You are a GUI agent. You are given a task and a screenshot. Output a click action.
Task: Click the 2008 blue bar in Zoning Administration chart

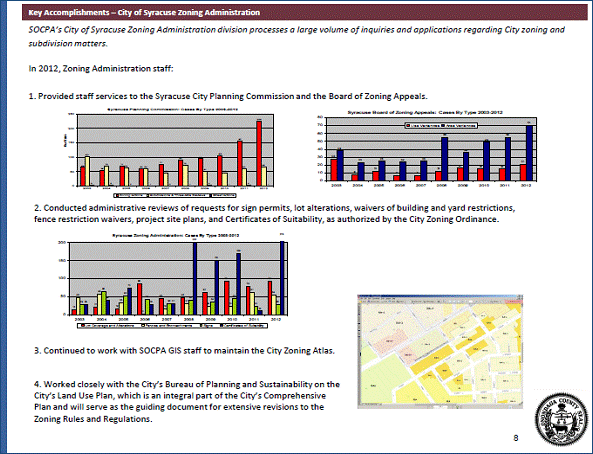coord(195,278)
